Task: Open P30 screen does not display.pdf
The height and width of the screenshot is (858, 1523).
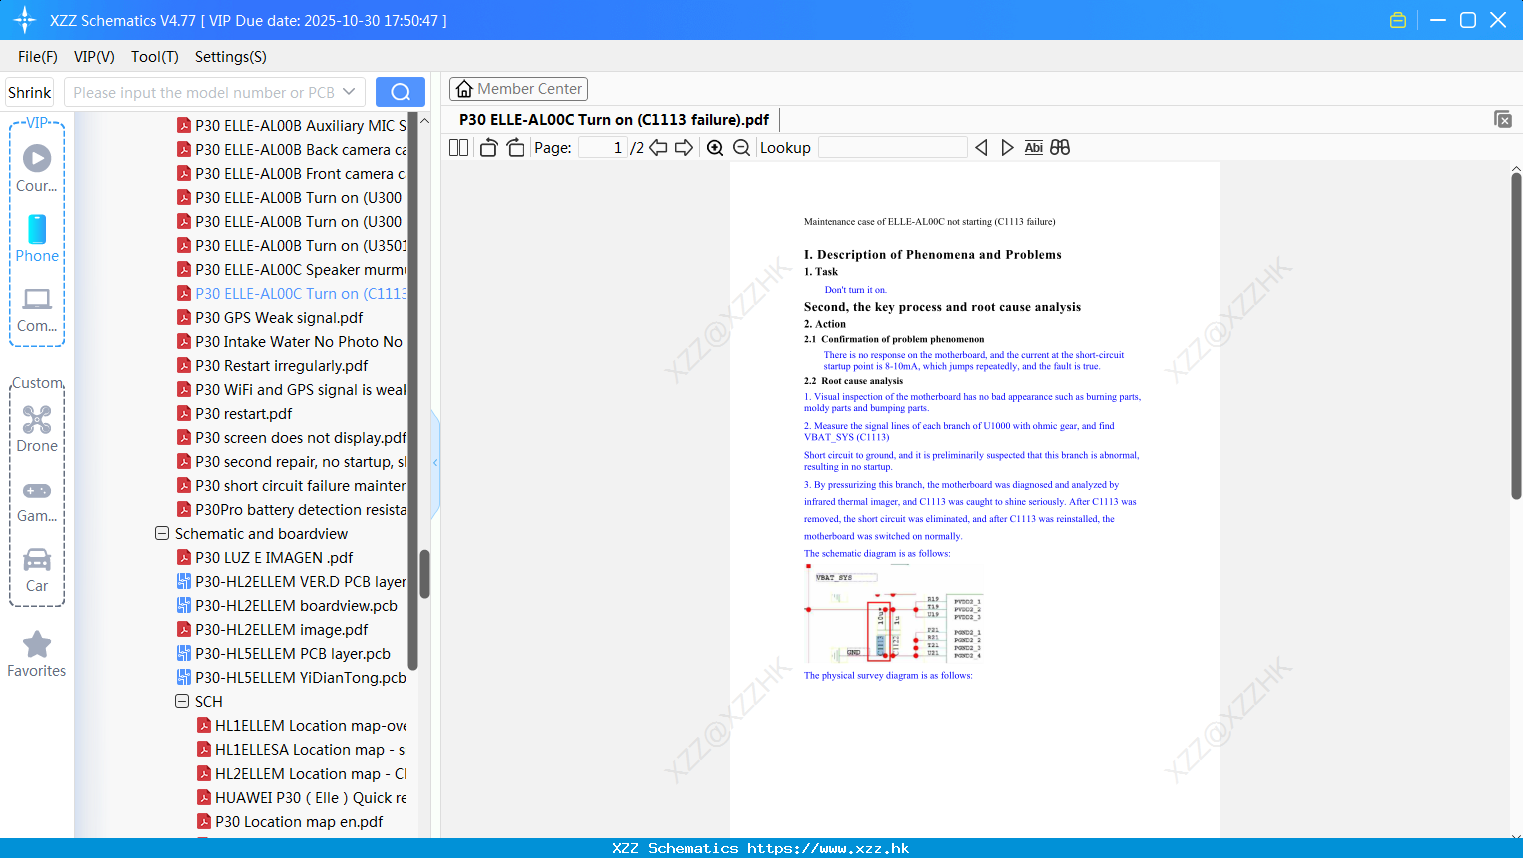Action: pos(291,438)
